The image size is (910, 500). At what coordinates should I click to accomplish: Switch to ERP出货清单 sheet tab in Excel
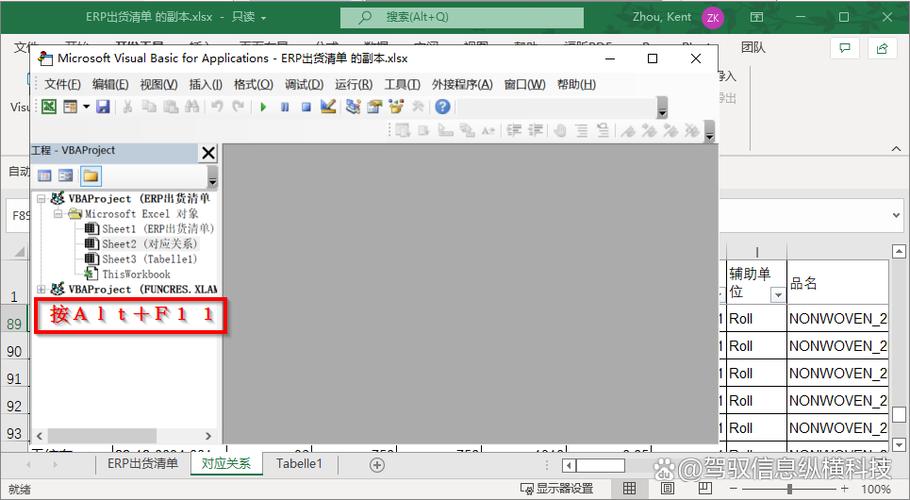tap(143, 463)
